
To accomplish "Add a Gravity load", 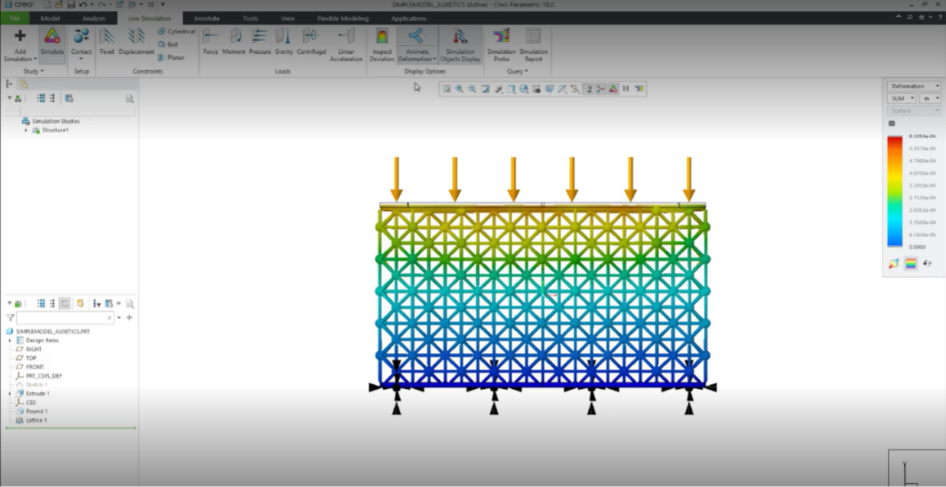I will tap(284, 41).
